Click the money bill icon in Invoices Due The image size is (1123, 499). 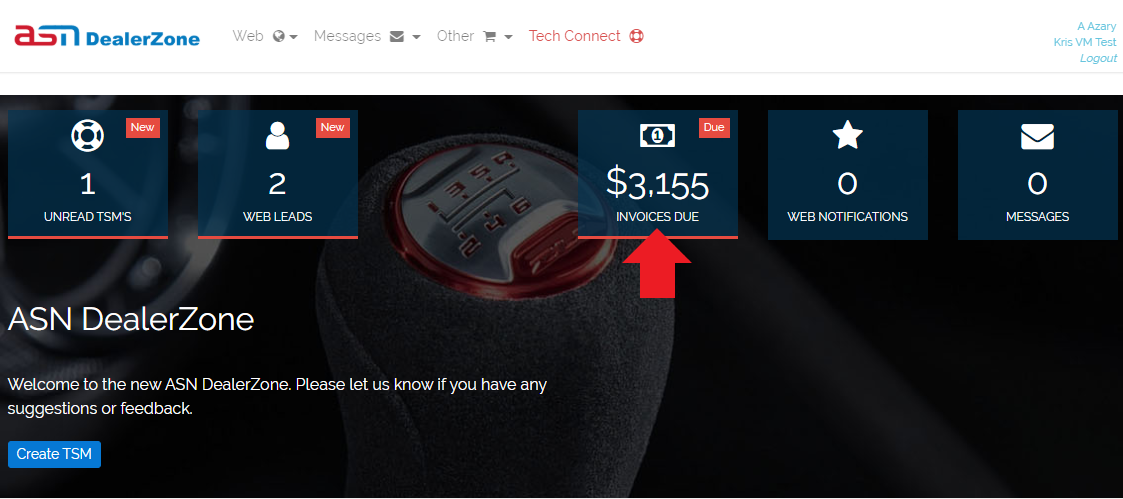click(657, 135)
